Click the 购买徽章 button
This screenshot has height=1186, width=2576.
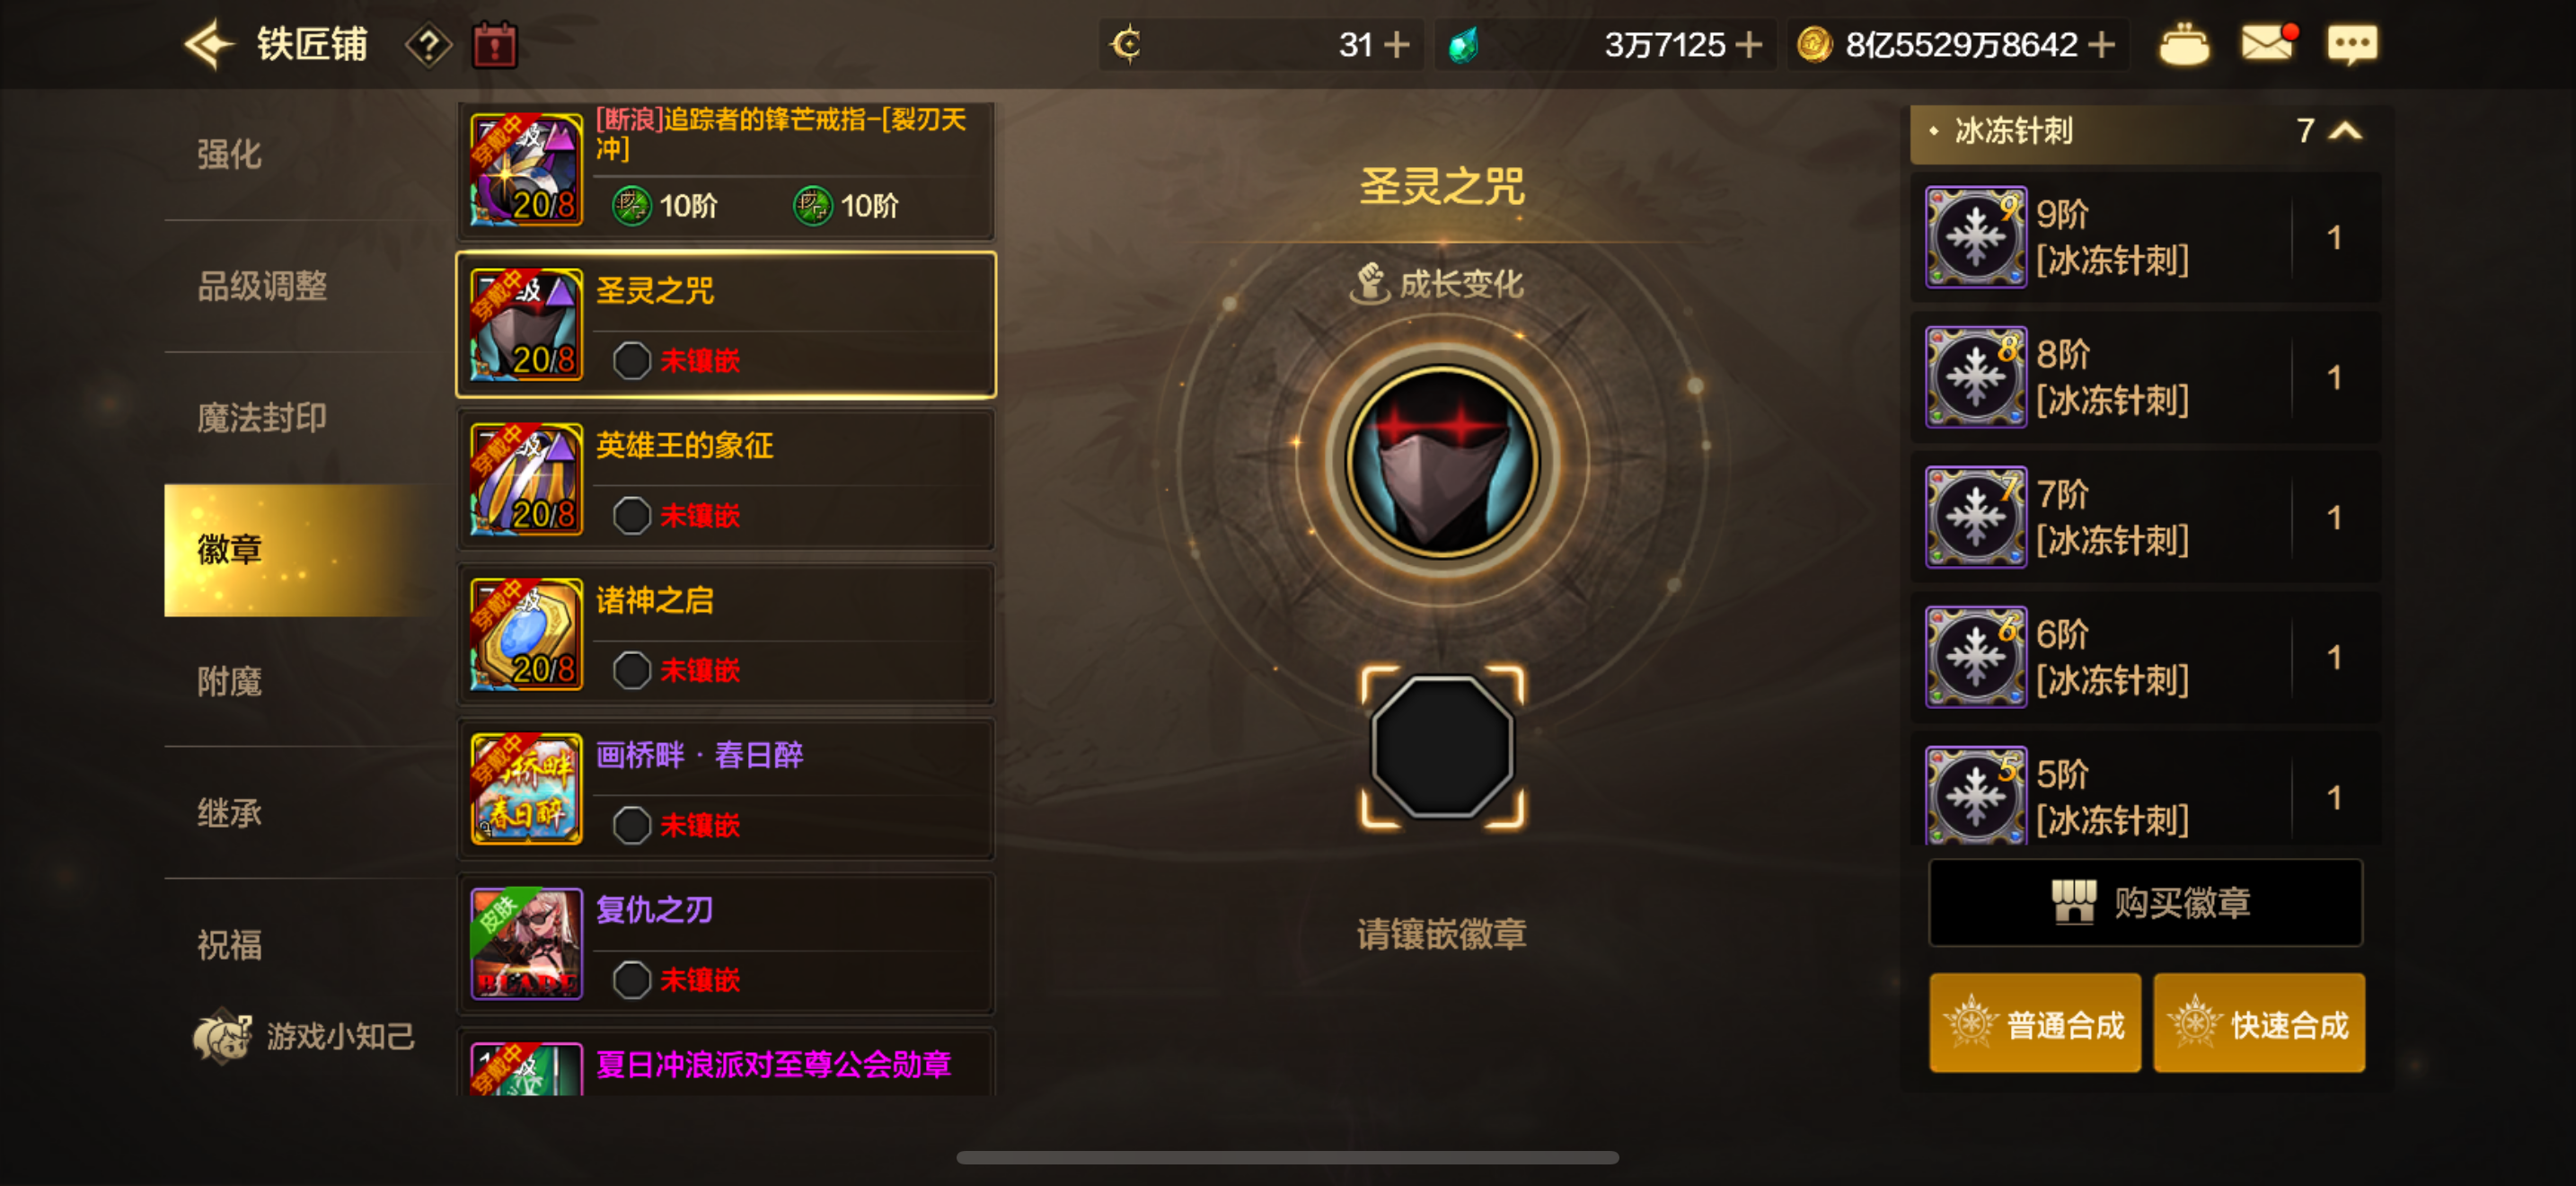click(2145, 902)
